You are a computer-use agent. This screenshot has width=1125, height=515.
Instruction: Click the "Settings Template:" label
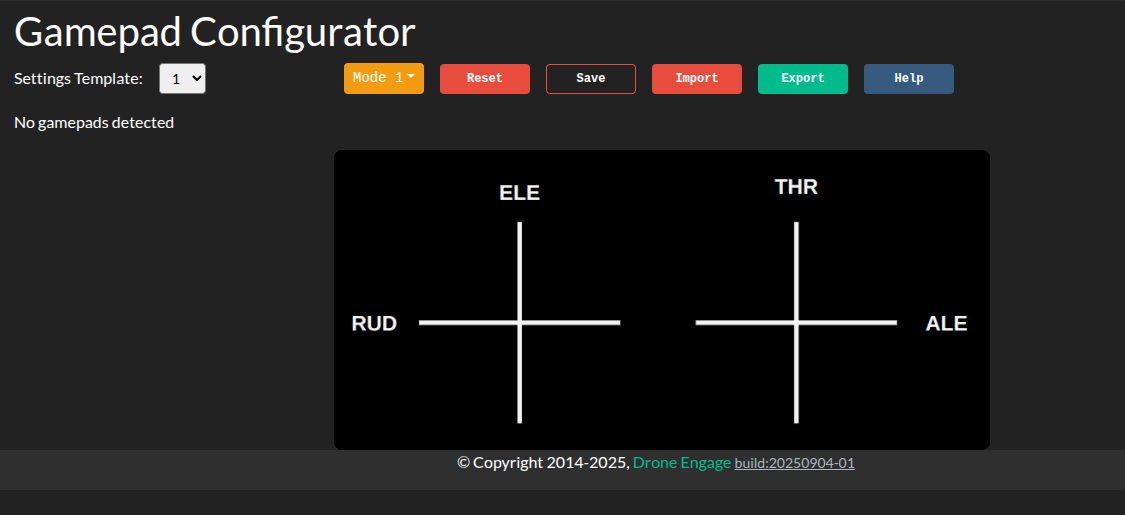click(78, 78)
